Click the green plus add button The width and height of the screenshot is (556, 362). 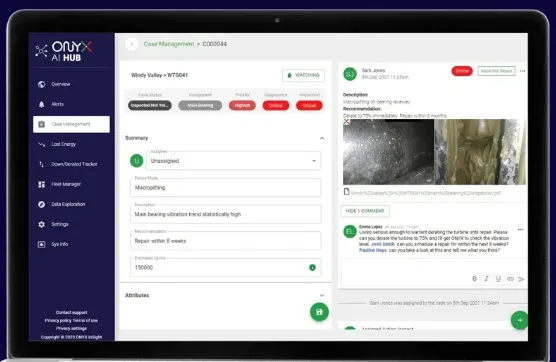[520, 320]
